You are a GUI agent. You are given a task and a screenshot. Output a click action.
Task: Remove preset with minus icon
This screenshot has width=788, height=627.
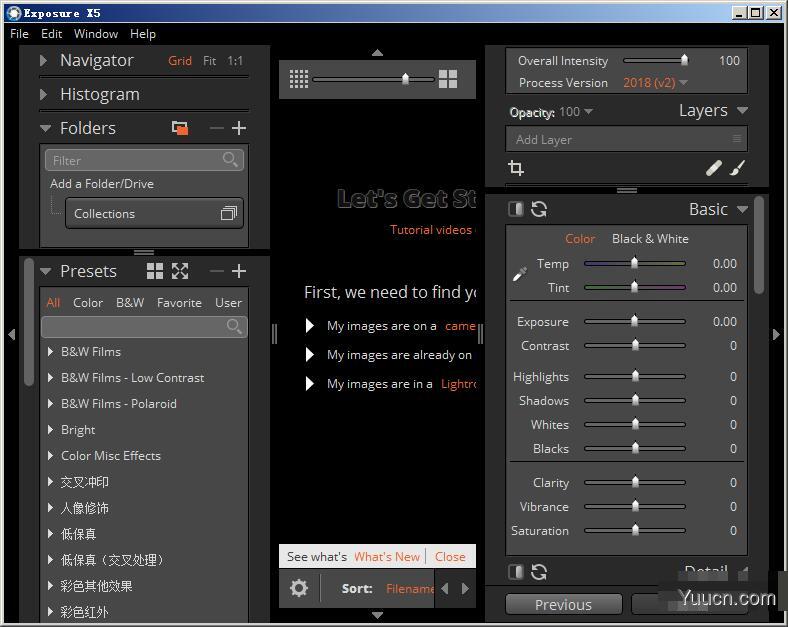point(217,271)
